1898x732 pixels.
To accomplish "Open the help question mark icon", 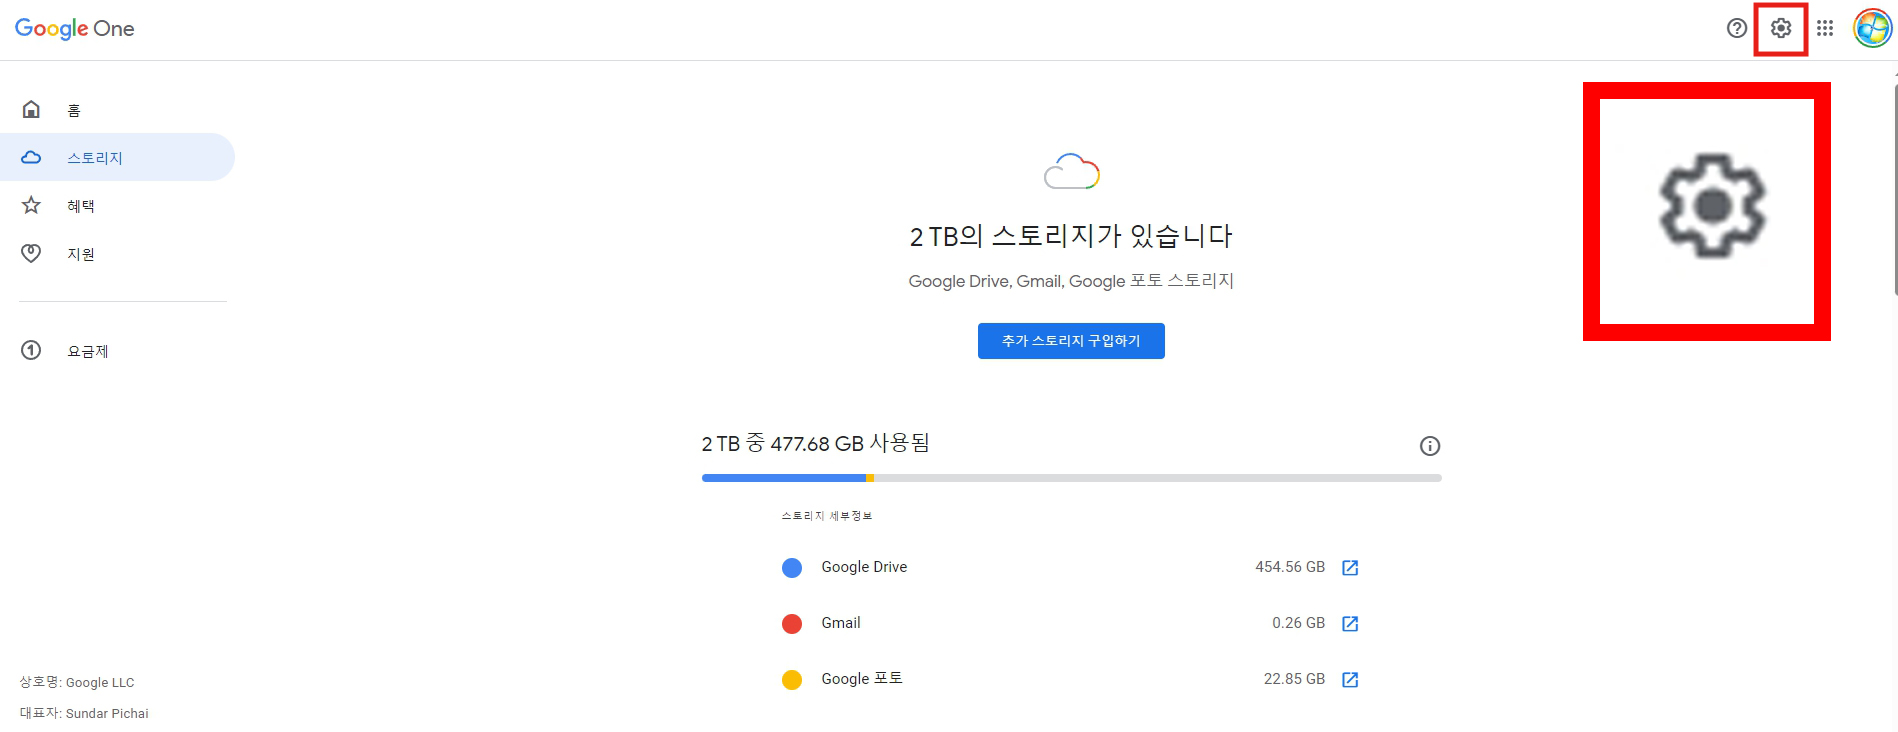I will pyautogui.click(x=1737, y=28).
